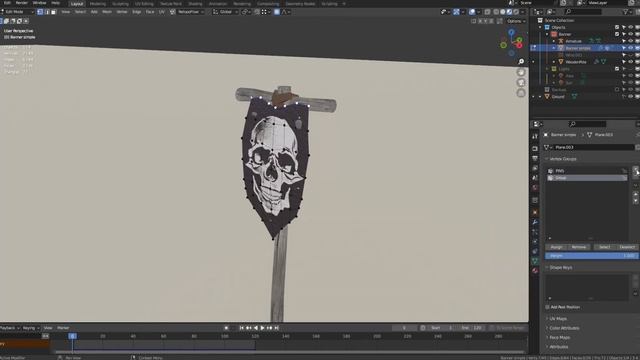Collapse Vertex Groups panel

[x=563, y=159]
